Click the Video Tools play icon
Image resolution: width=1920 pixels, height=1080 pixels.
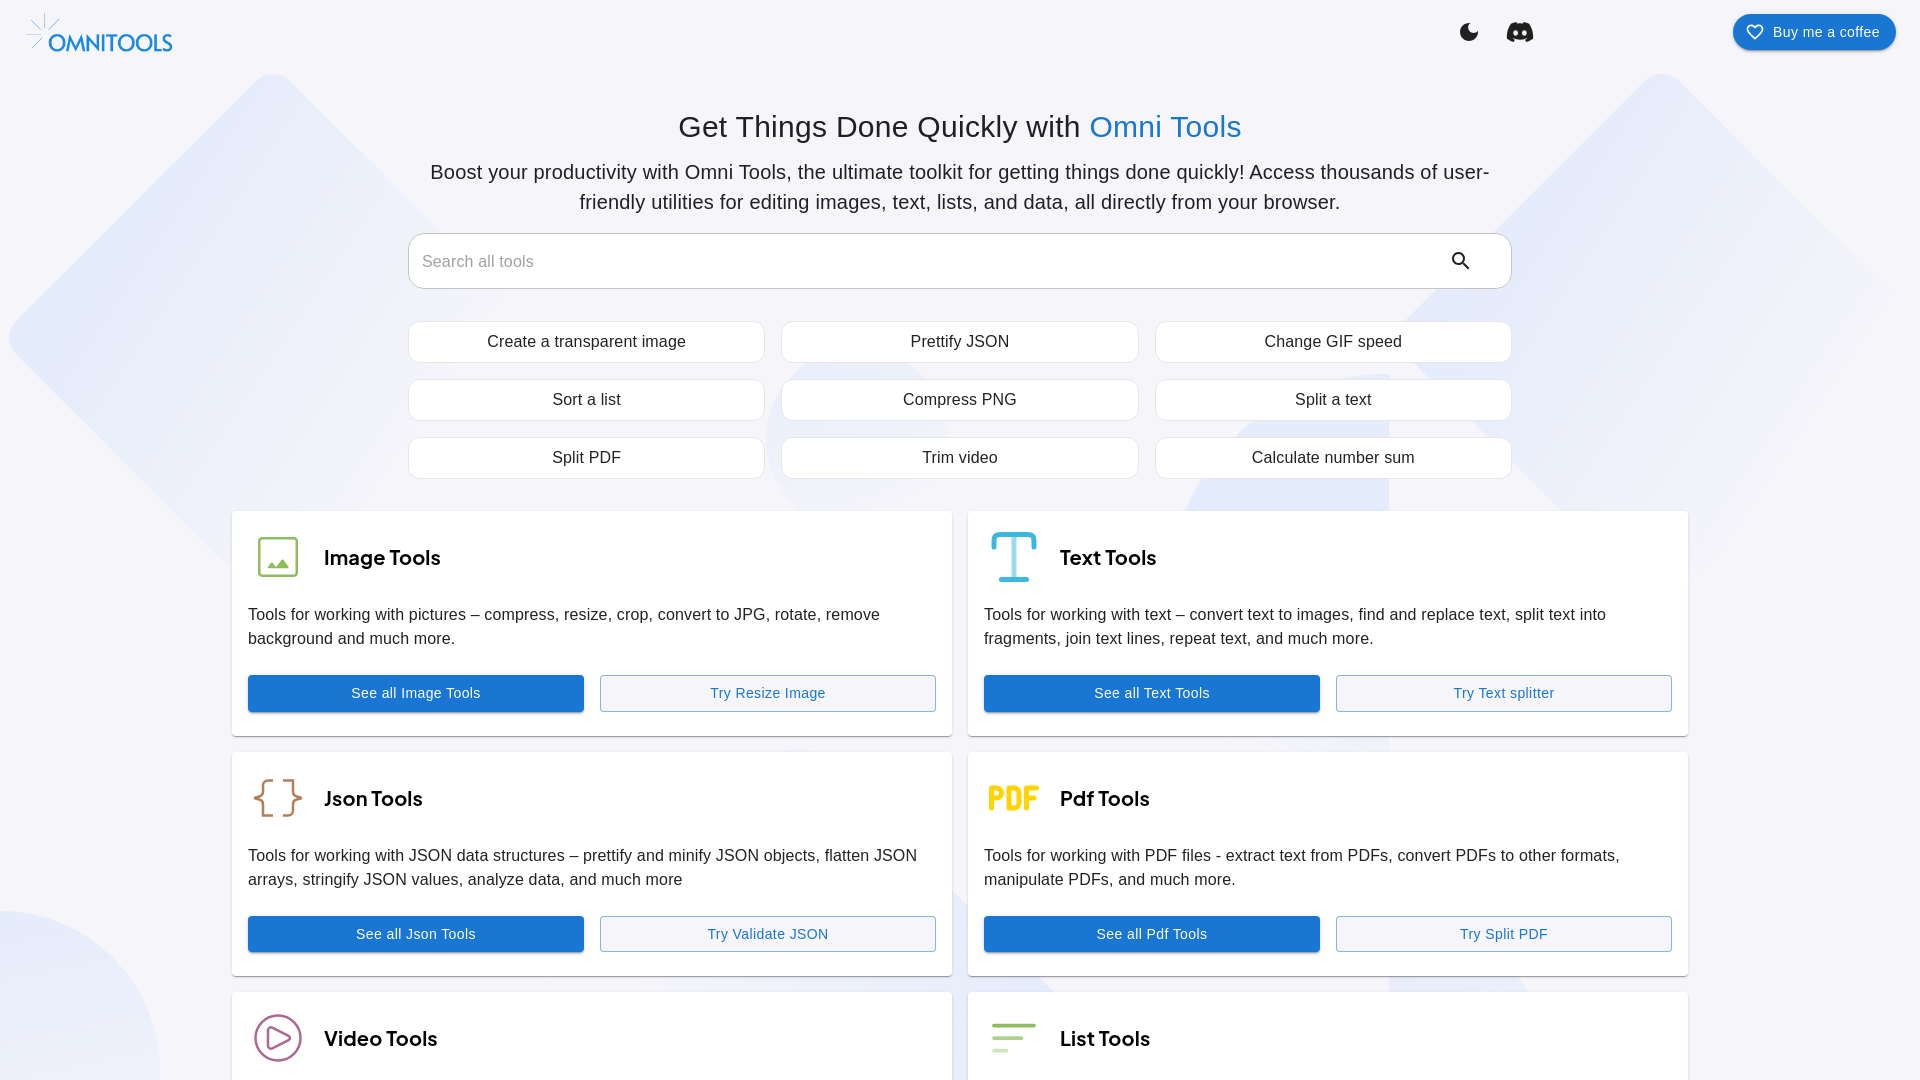tap(278, 1038)
